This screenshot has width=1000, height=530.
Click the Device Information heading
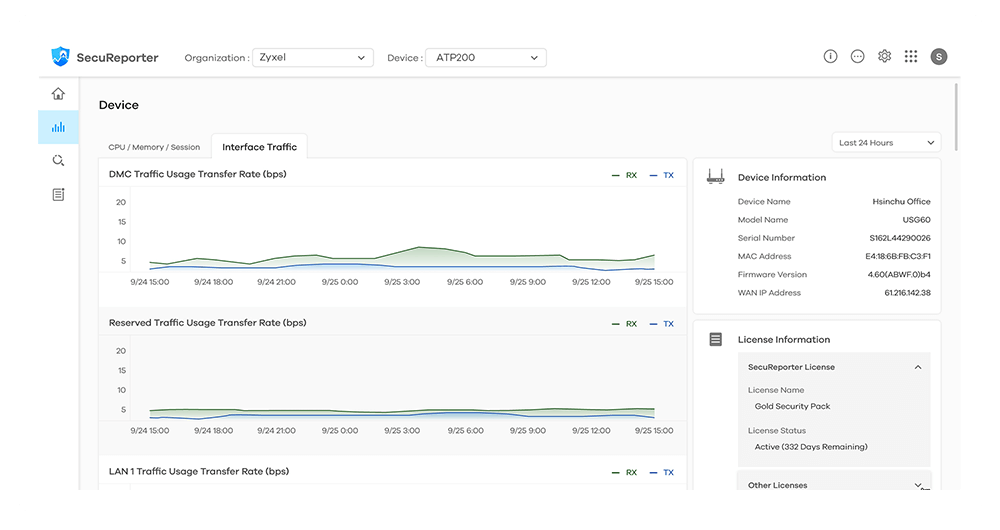(x=782, y=177)
